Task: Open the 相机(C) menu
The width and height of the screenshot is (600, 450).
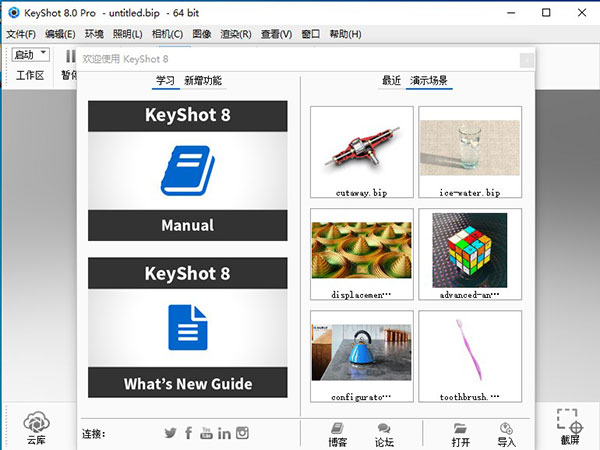Action: (x=167, y=34)
